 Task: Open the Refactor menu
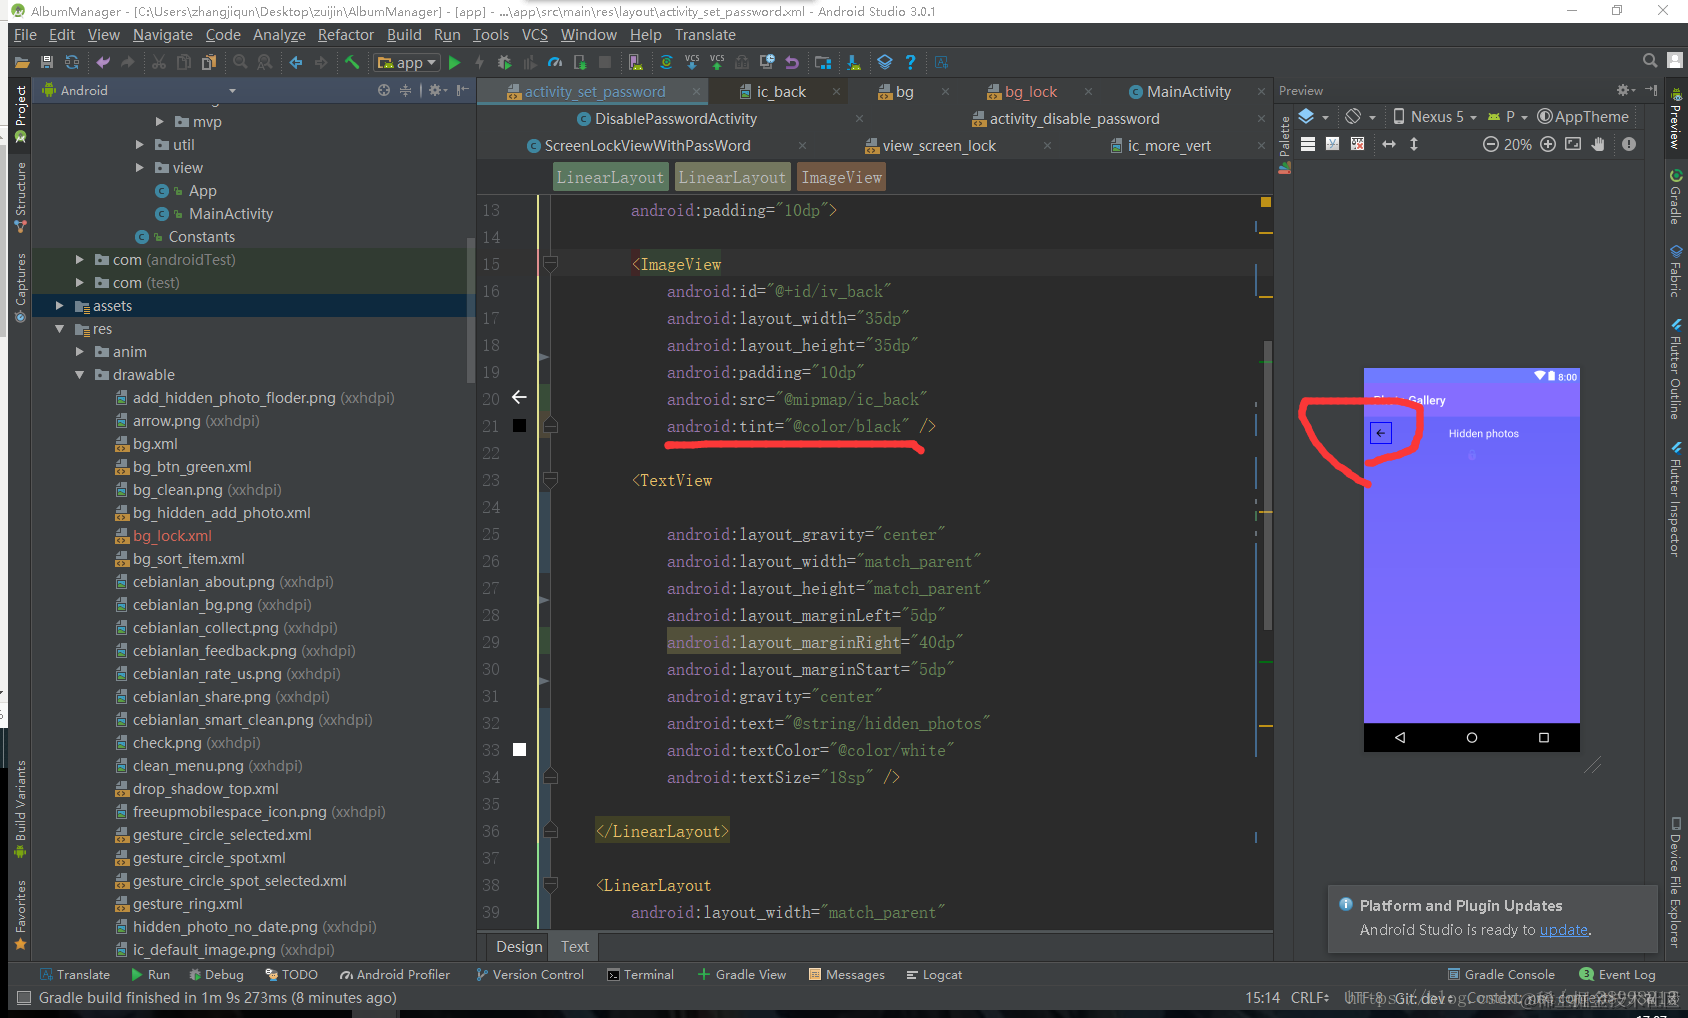[346, 35]
